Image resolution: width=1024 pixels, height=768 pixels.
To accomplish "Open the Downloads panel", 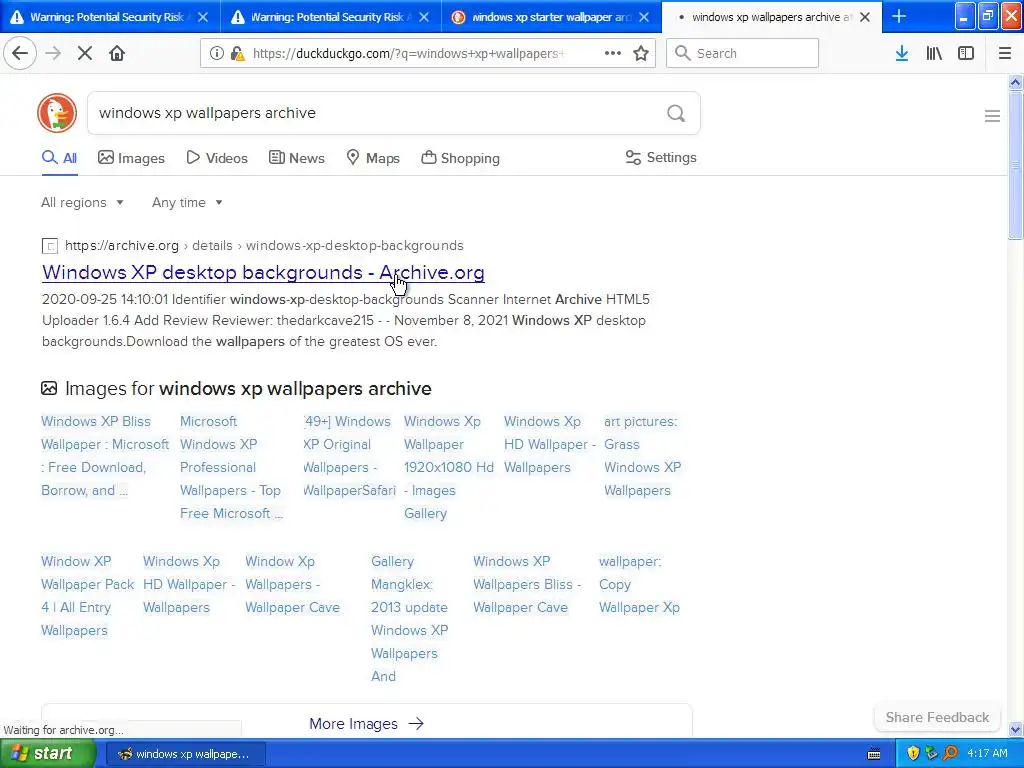I will pyautogui.click(x=902, y=54).
